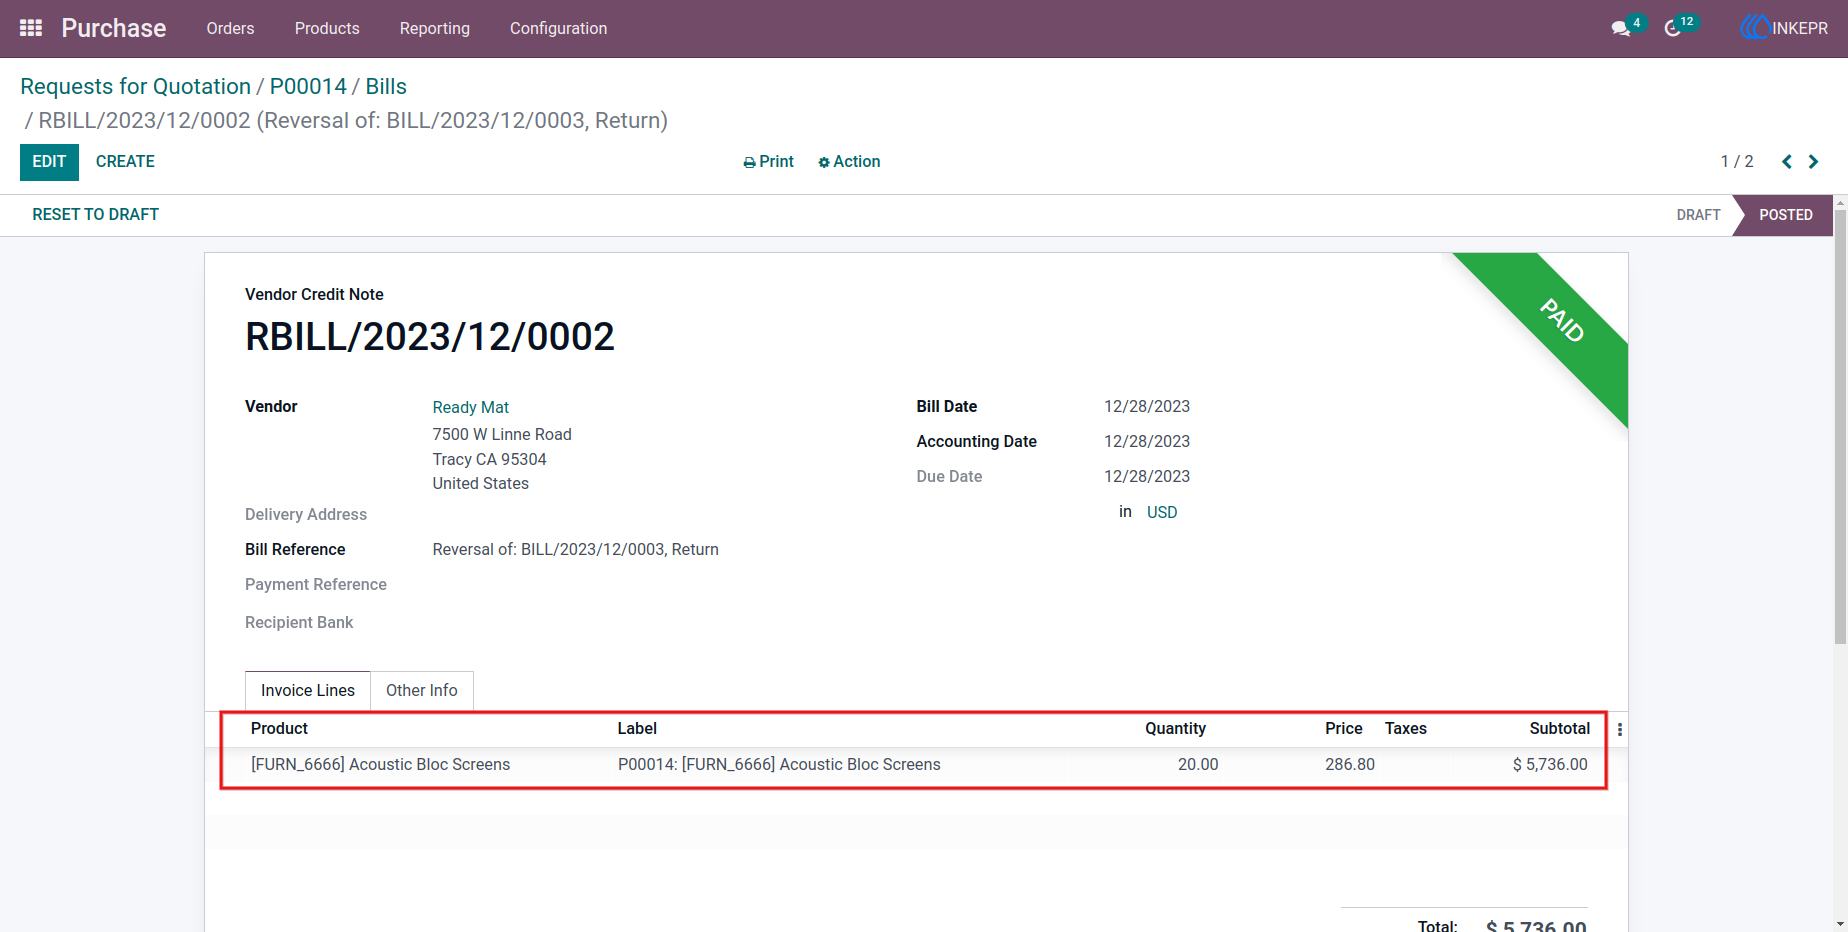This screenshot has height=932, width=1848.
Task: Open Ready Mat vendor link
Action: click(x=470, y=408)
